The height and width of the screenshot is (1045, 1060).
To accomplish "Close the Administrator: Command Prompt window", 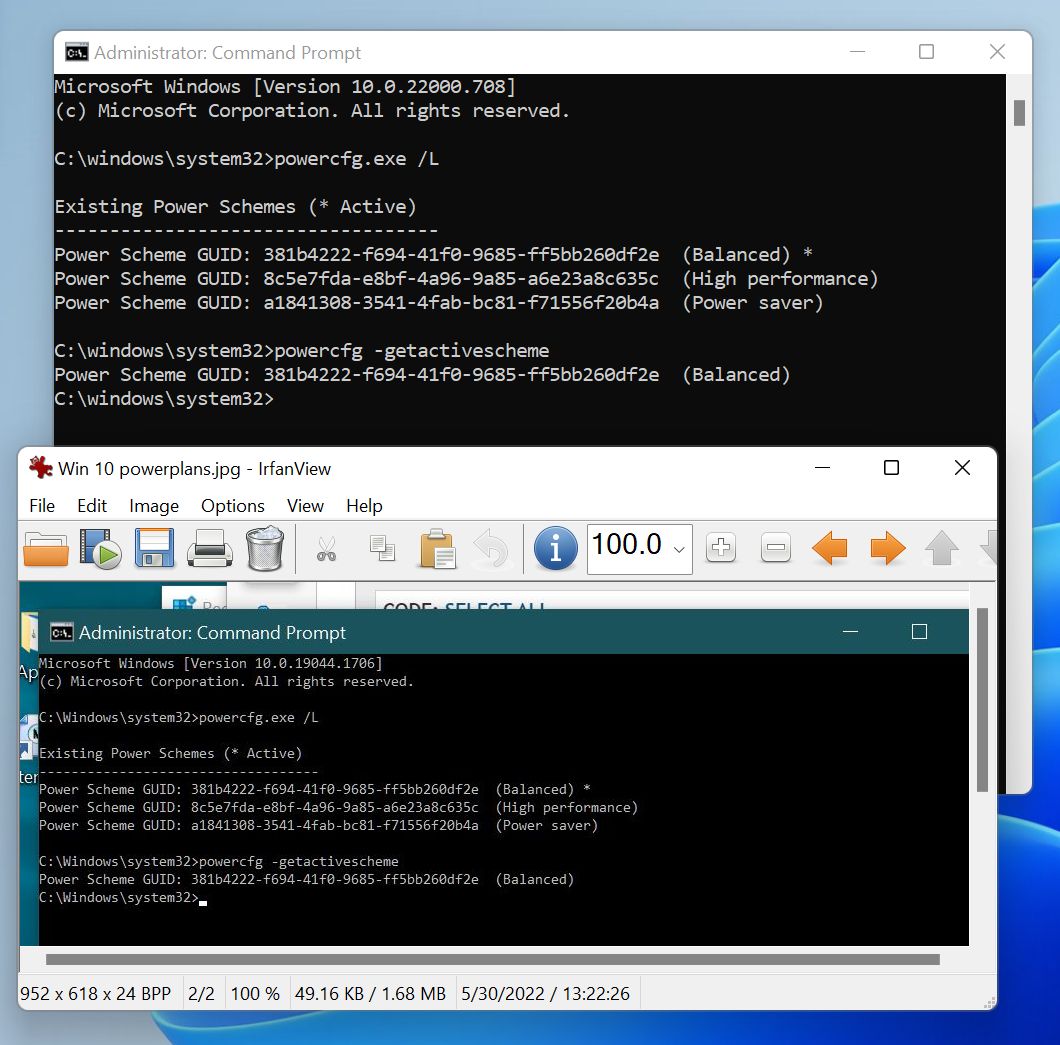I will (997, 52).
